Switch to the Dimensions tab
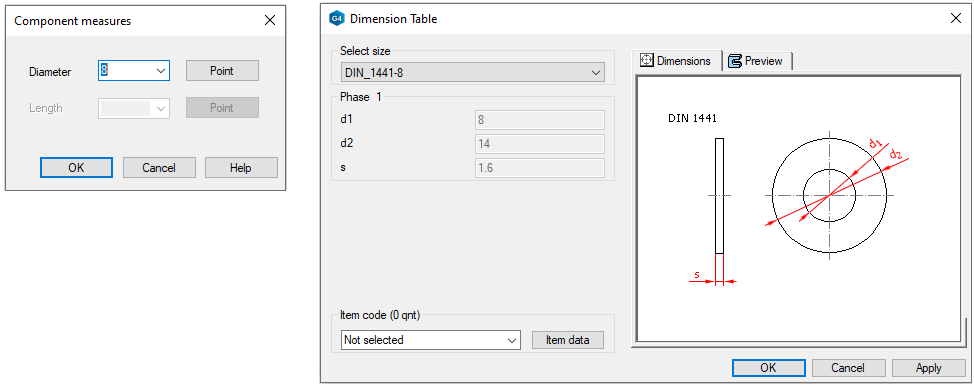 [x=676, y=60]
